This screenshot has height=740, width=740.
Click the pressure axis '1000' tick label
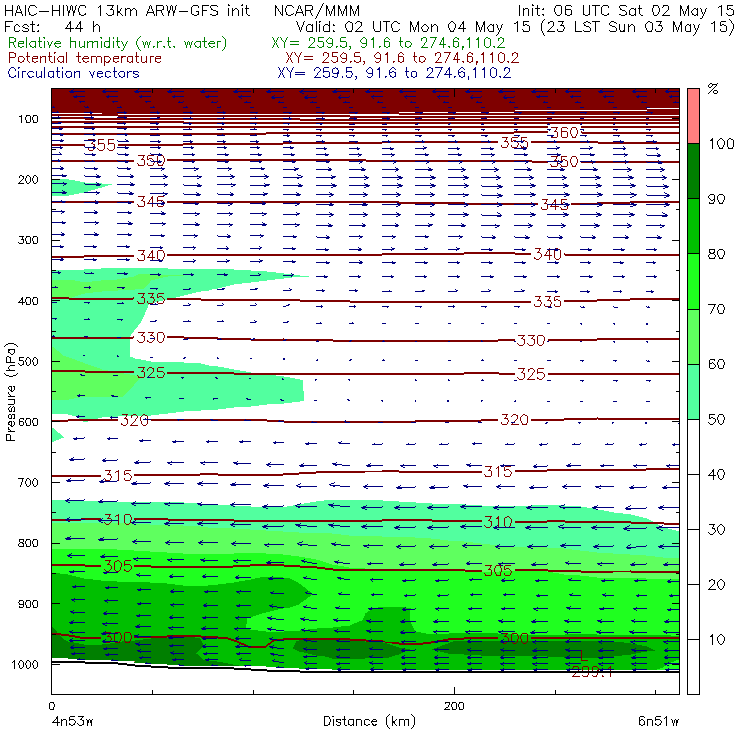tap(25, 664)
